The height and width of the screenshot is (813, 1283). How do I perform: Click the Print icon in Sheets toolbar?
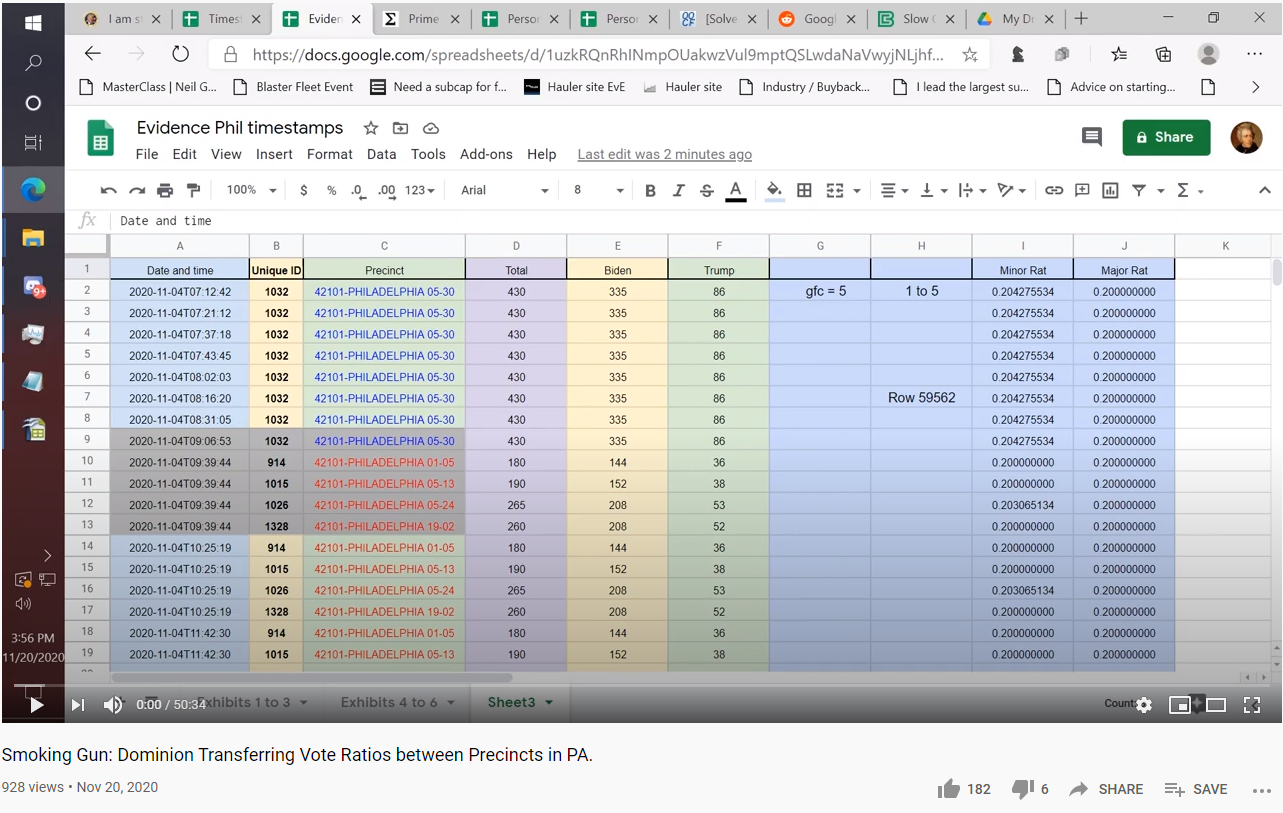click(x=165, y=190)
